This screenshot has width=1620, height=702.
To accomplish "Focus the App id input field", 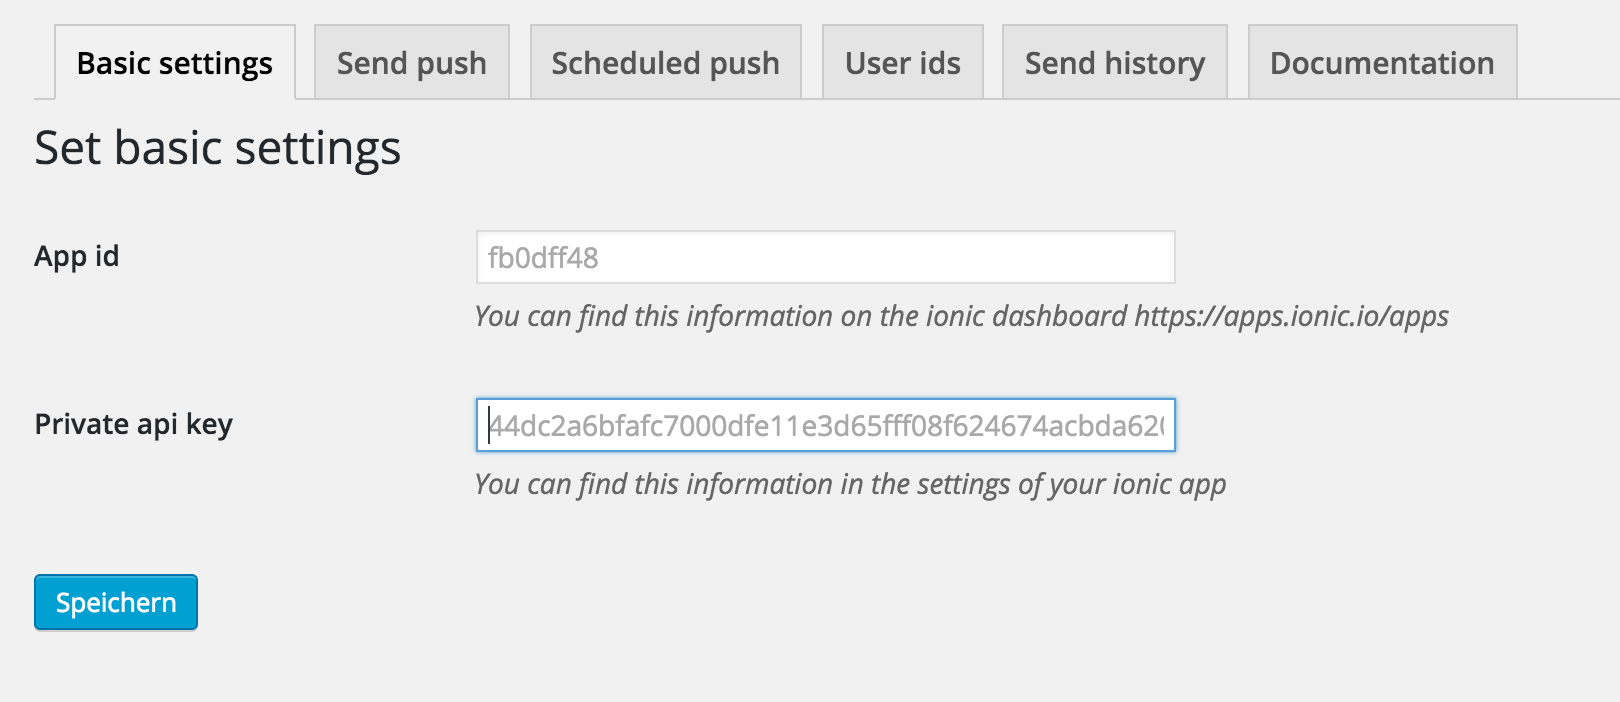I will pyautogui.click(x=826, y=257).
